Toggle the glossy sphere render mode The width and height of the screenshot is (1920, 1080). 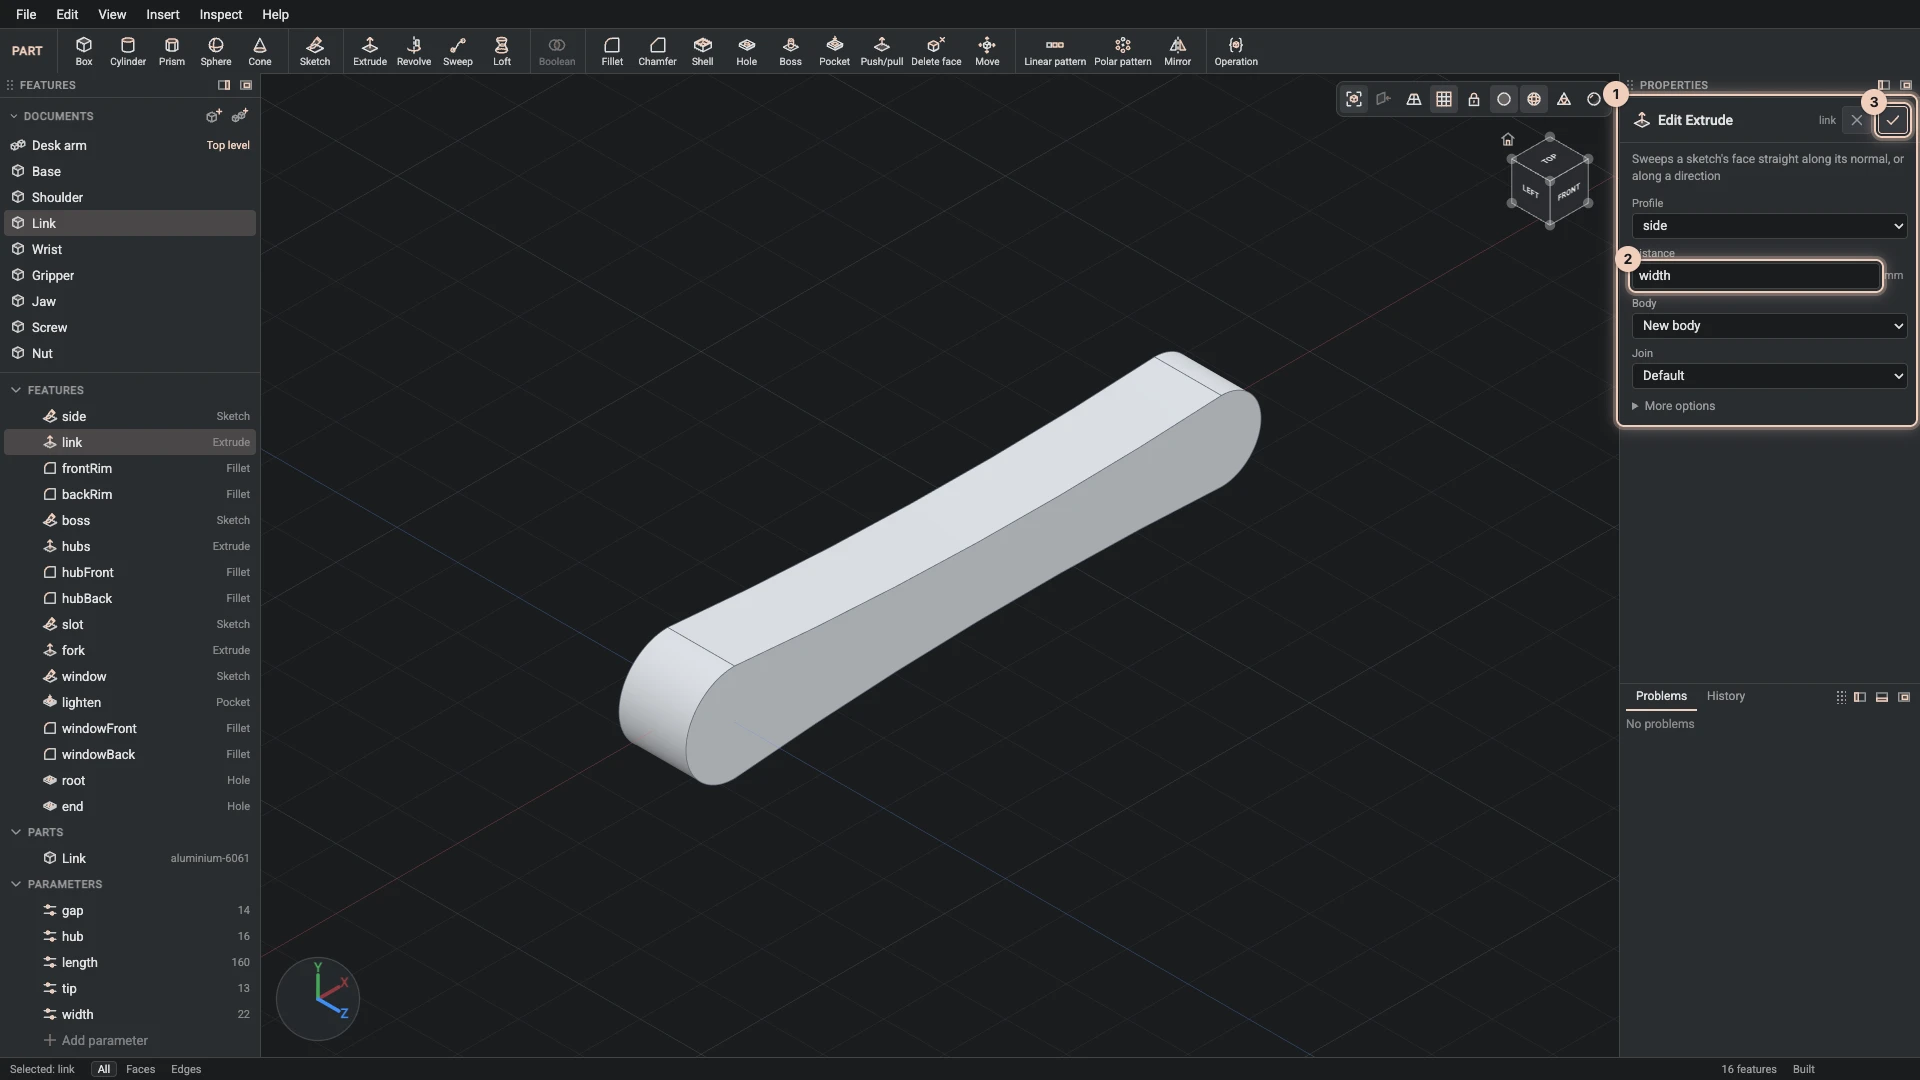pyautogui.click(x=1594, y=99)
